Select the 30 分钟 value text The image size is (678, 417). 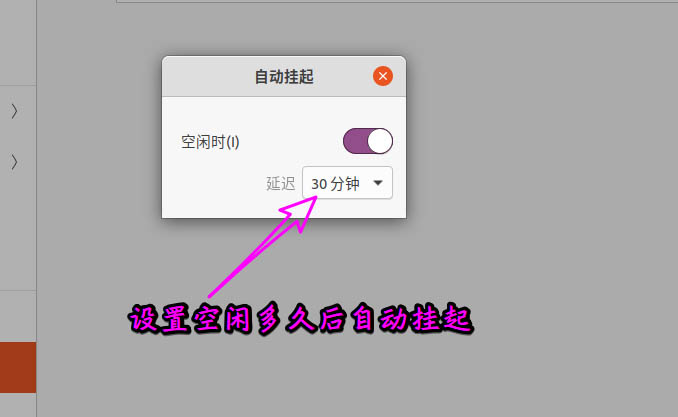pyautogui.click(x=335, y=183)
